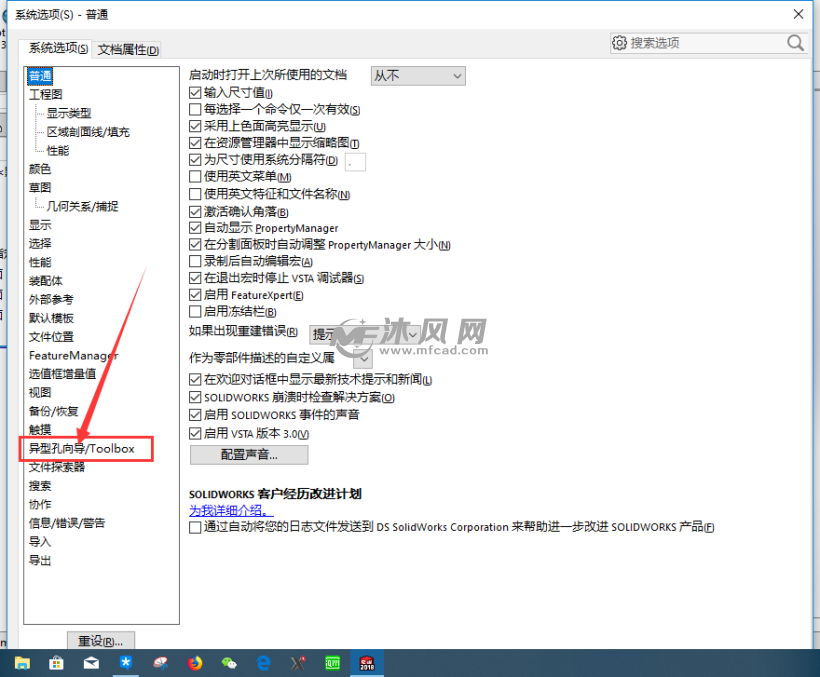Select 普通 in the options tree
Screen dimensions: 820x677
tap(40, 76)
